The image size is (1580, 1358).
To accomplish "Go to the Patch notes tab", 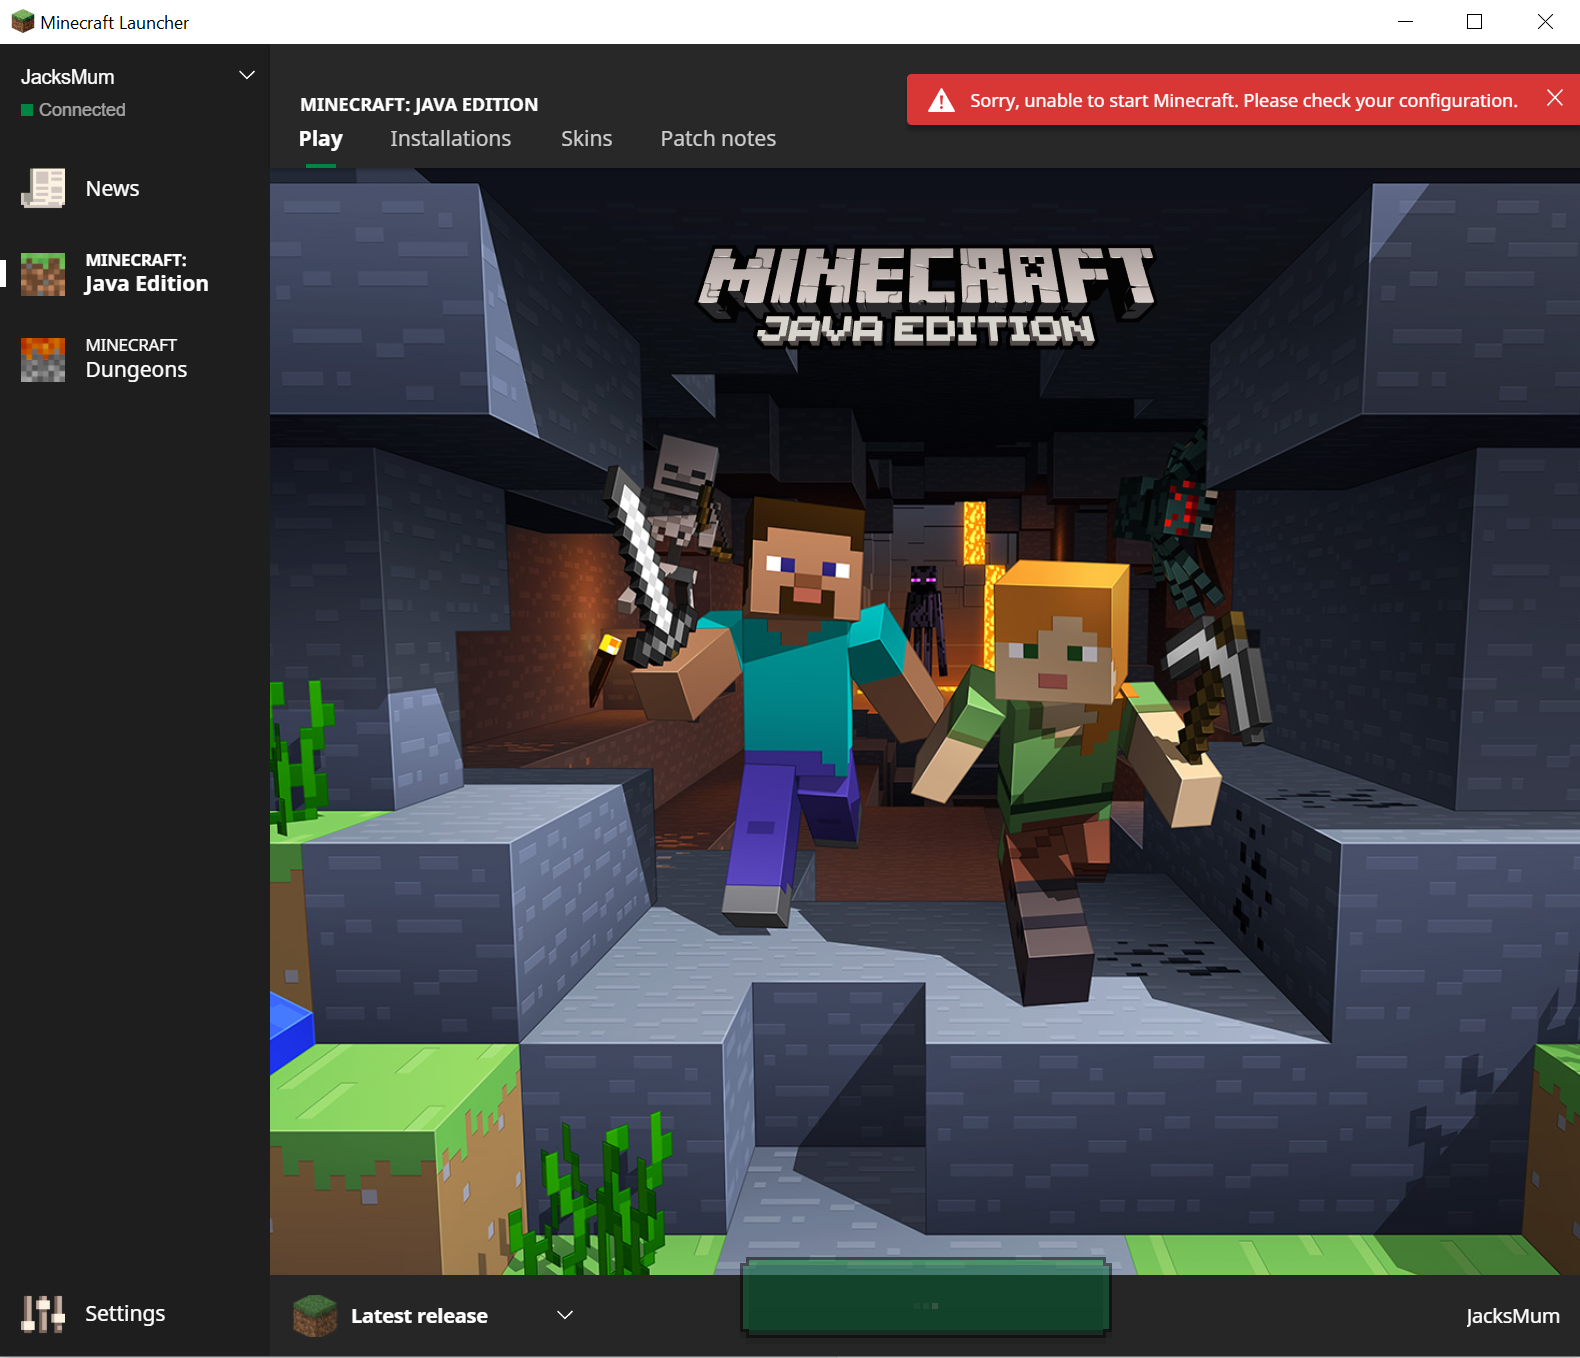I will 718,139.
